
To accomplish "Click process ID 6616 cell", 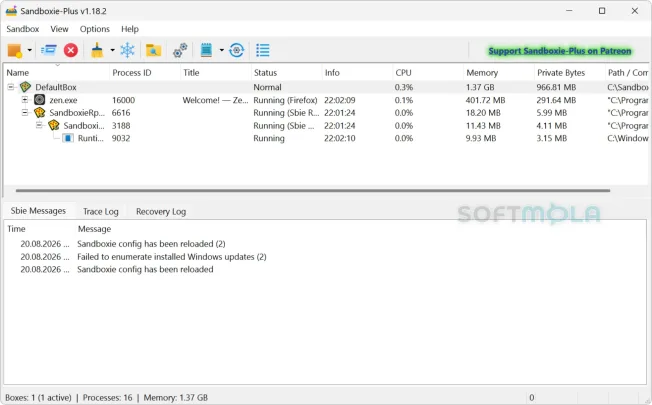I will tap(121, 113).
